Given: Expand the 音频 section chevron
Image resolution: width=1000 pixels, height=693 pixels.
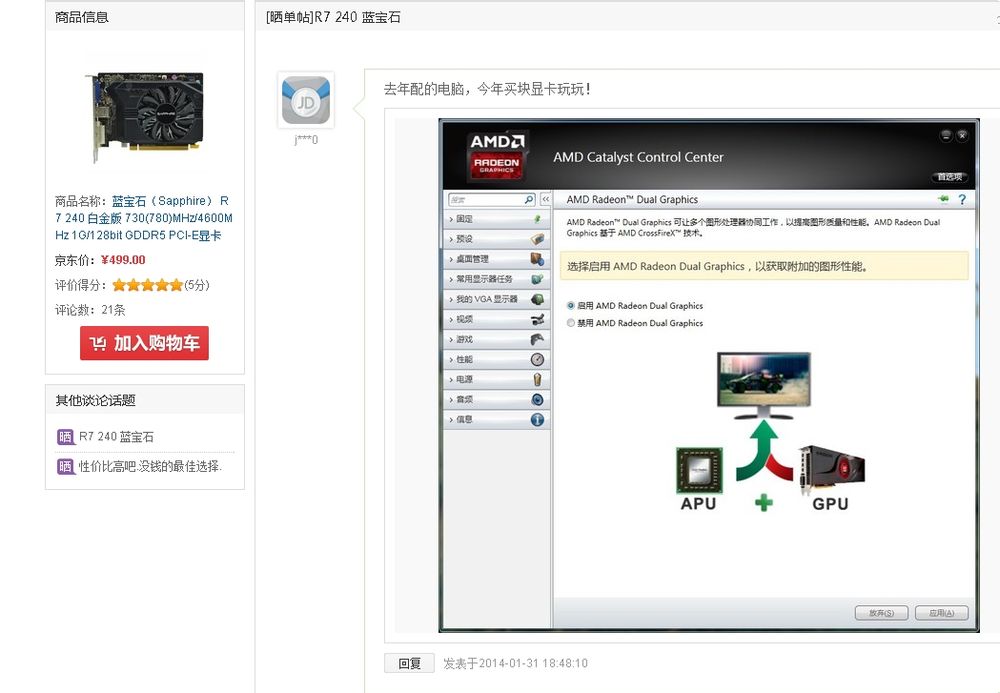Looking at the screenshot, I should point(451,400).
